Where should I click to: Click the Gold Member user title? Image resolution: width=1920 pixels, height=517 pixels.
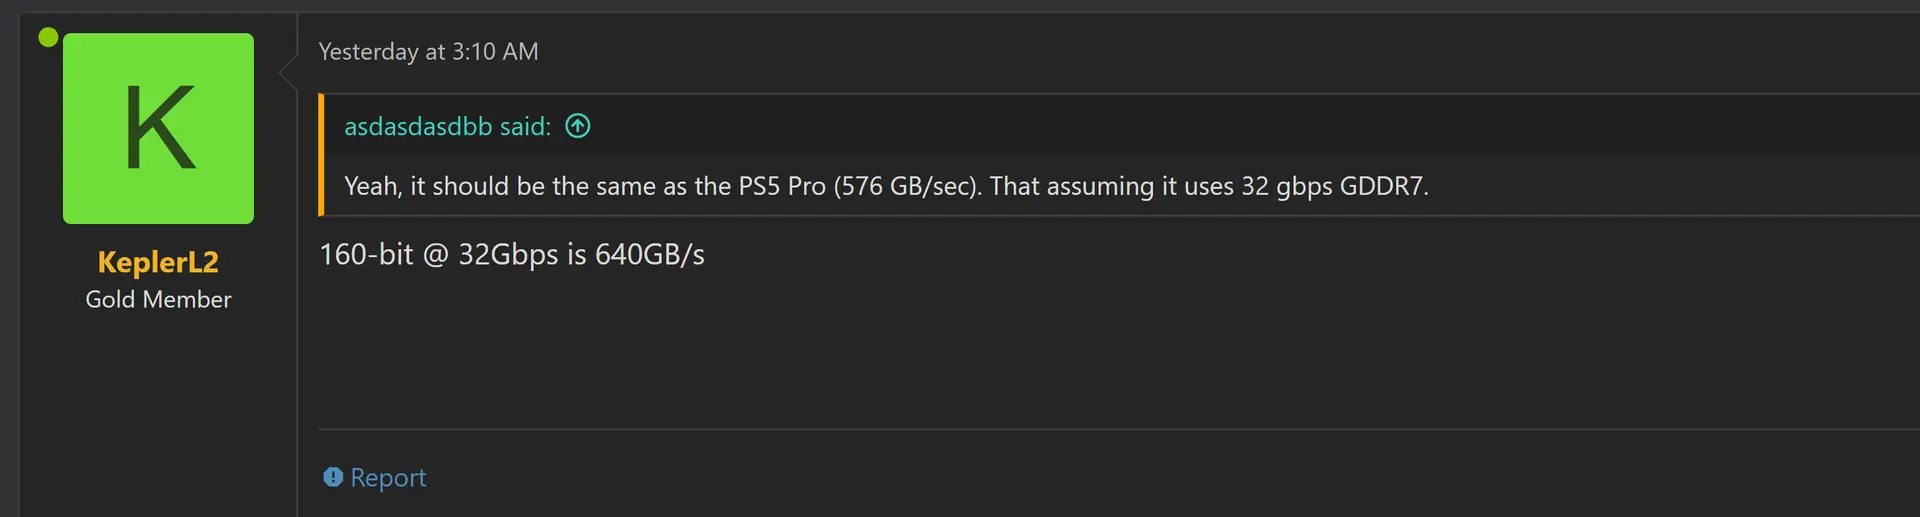[158, 300]
